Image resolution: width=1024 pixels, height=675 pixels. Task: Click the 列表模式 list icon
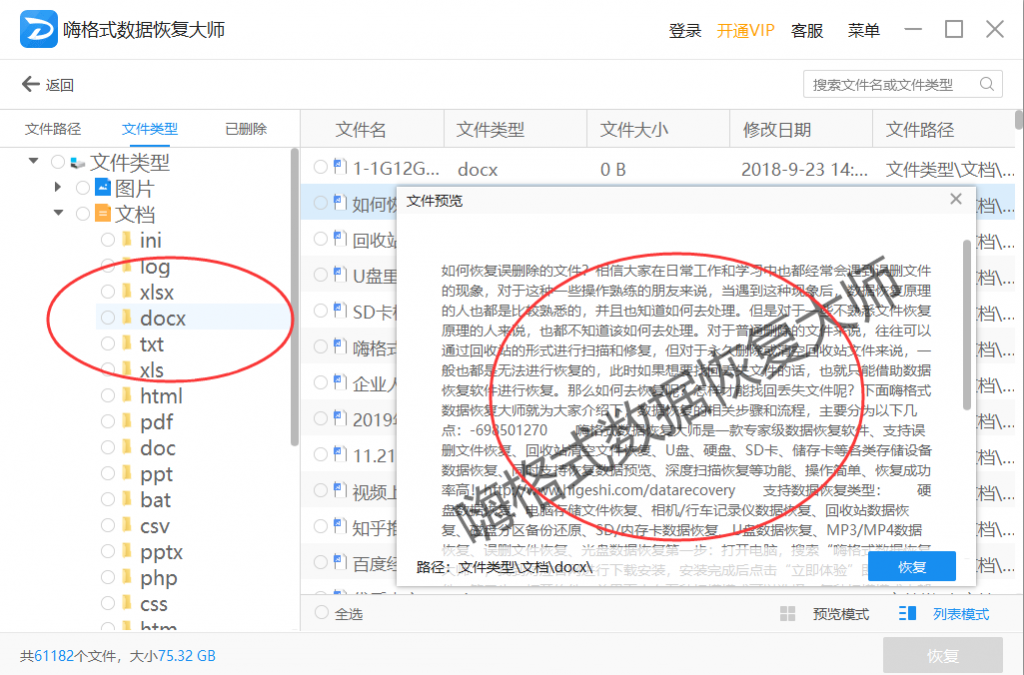click(x=907, y=613)
